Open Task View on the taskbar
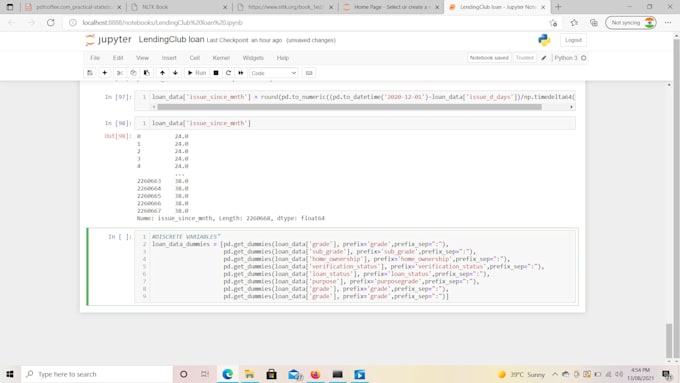This screenshot has width=680, height=383. (205, 374)
